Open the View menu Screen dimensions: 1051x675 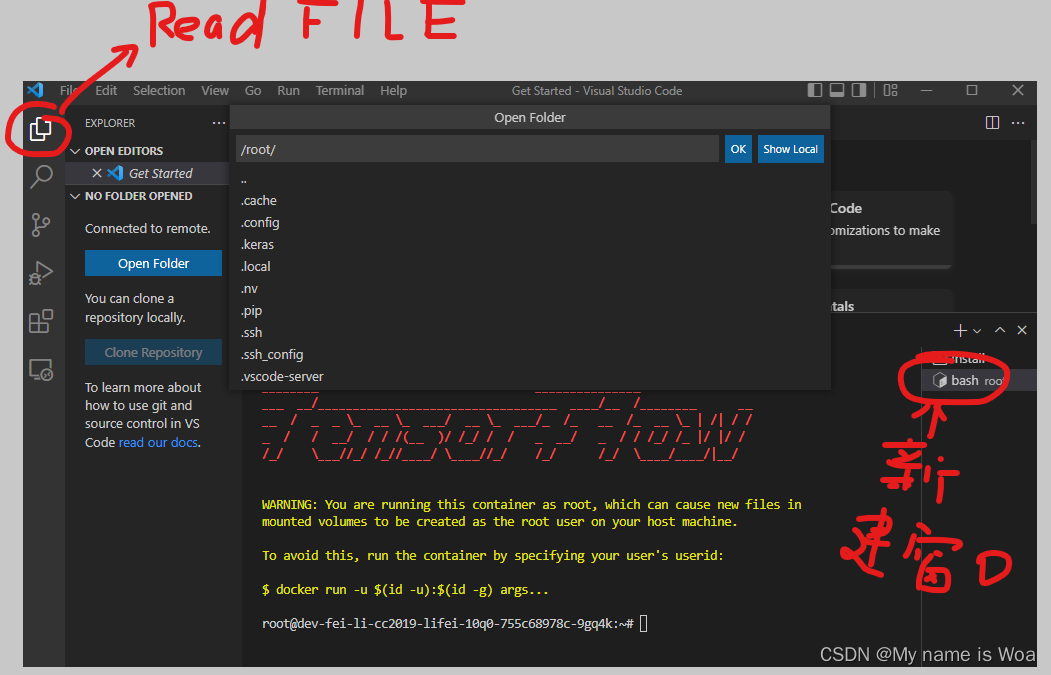(215, 90)
